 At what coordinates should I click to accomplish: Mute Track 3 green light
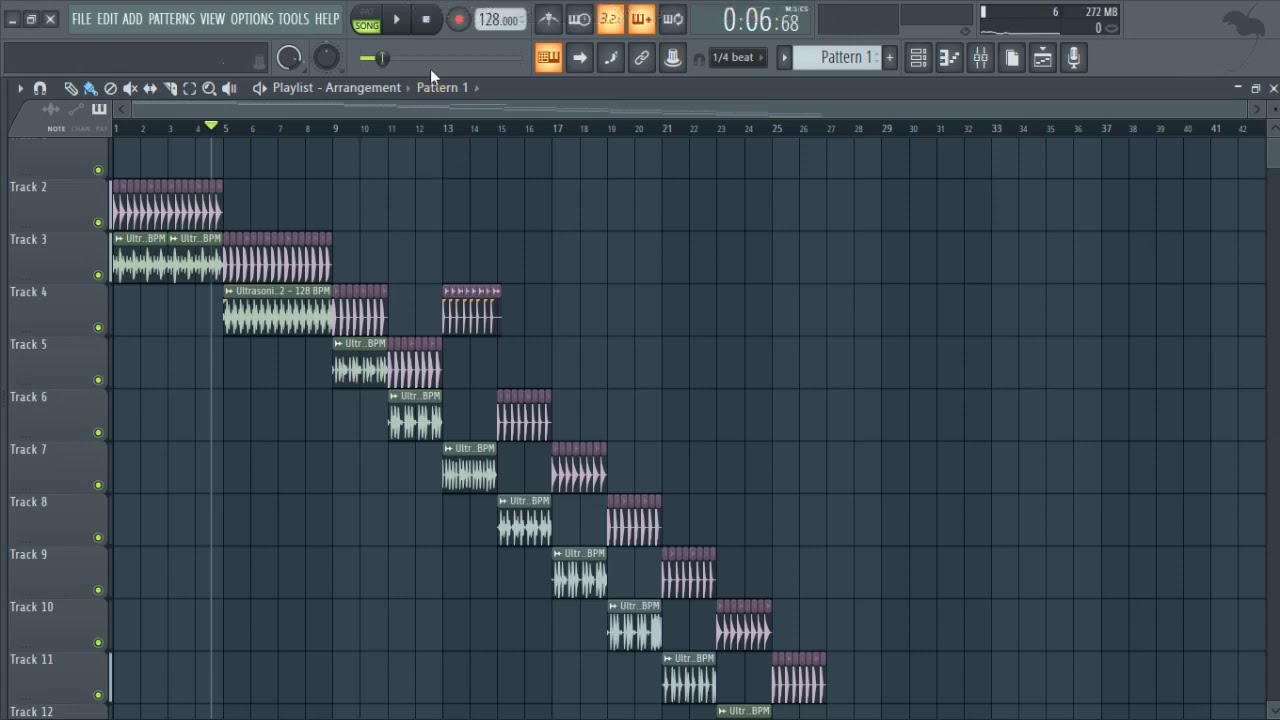[98, 274]
